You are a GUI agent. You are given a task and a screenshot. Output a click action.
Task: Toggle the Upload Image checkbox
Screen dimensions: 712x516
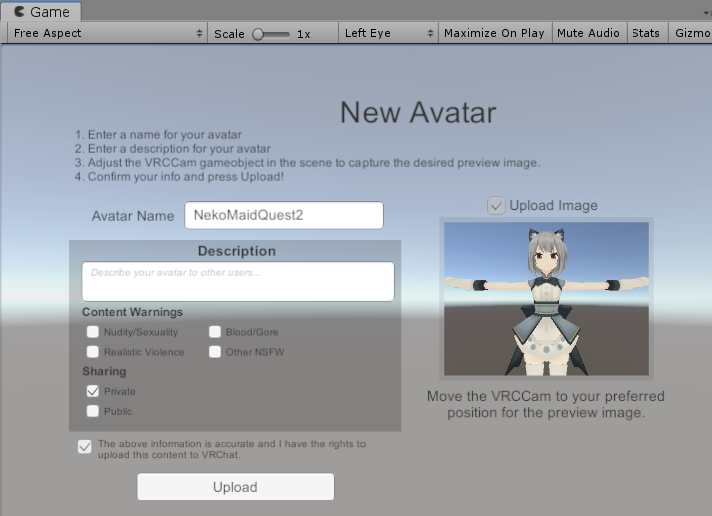(496, 206)
